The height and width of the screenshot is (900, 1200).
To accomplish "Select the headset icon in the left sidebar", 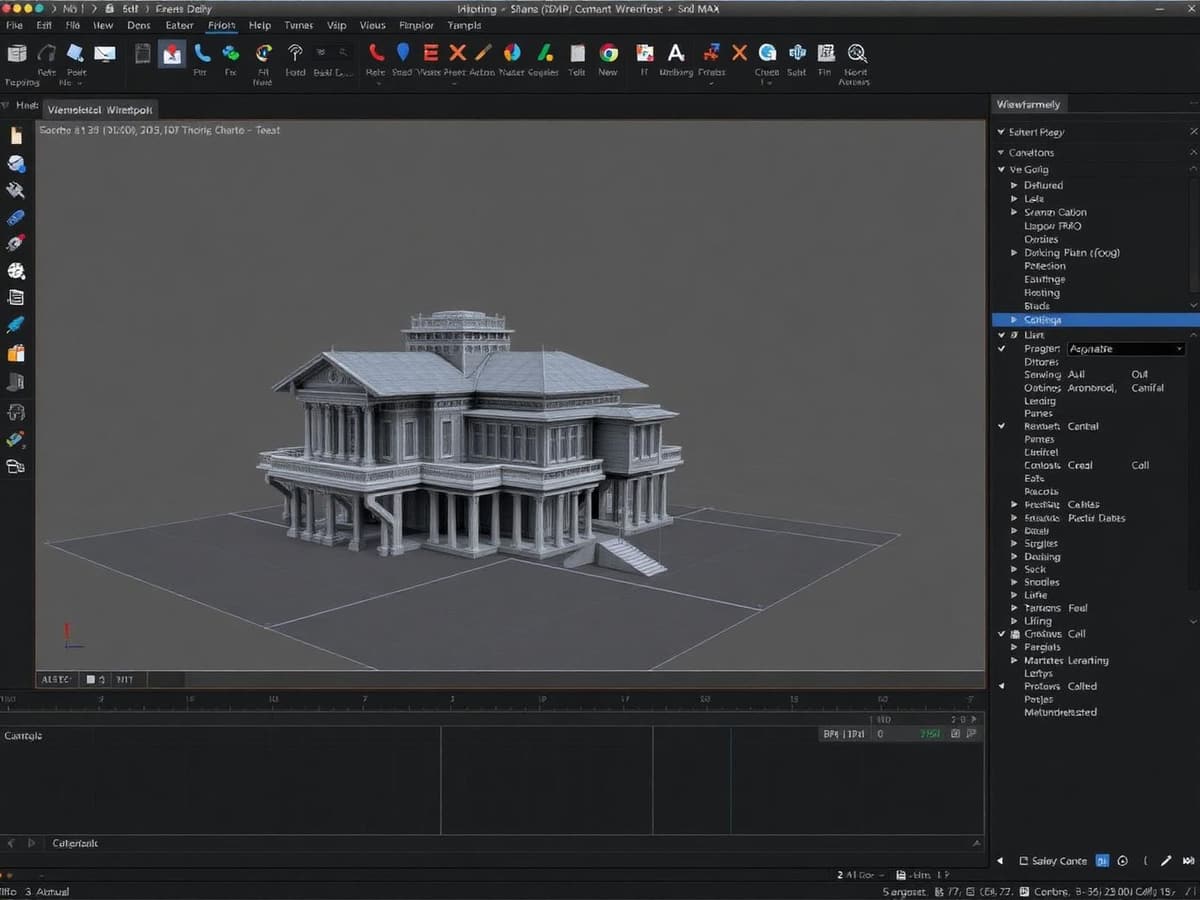I will (16, 411).
